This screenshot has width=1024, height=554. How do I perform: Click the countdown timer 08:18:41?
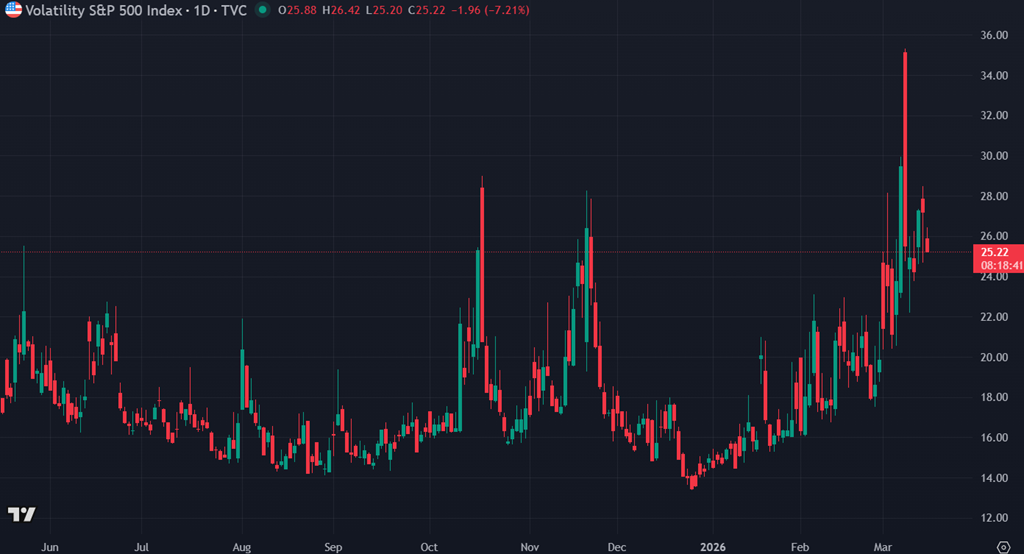click(997, 266)
